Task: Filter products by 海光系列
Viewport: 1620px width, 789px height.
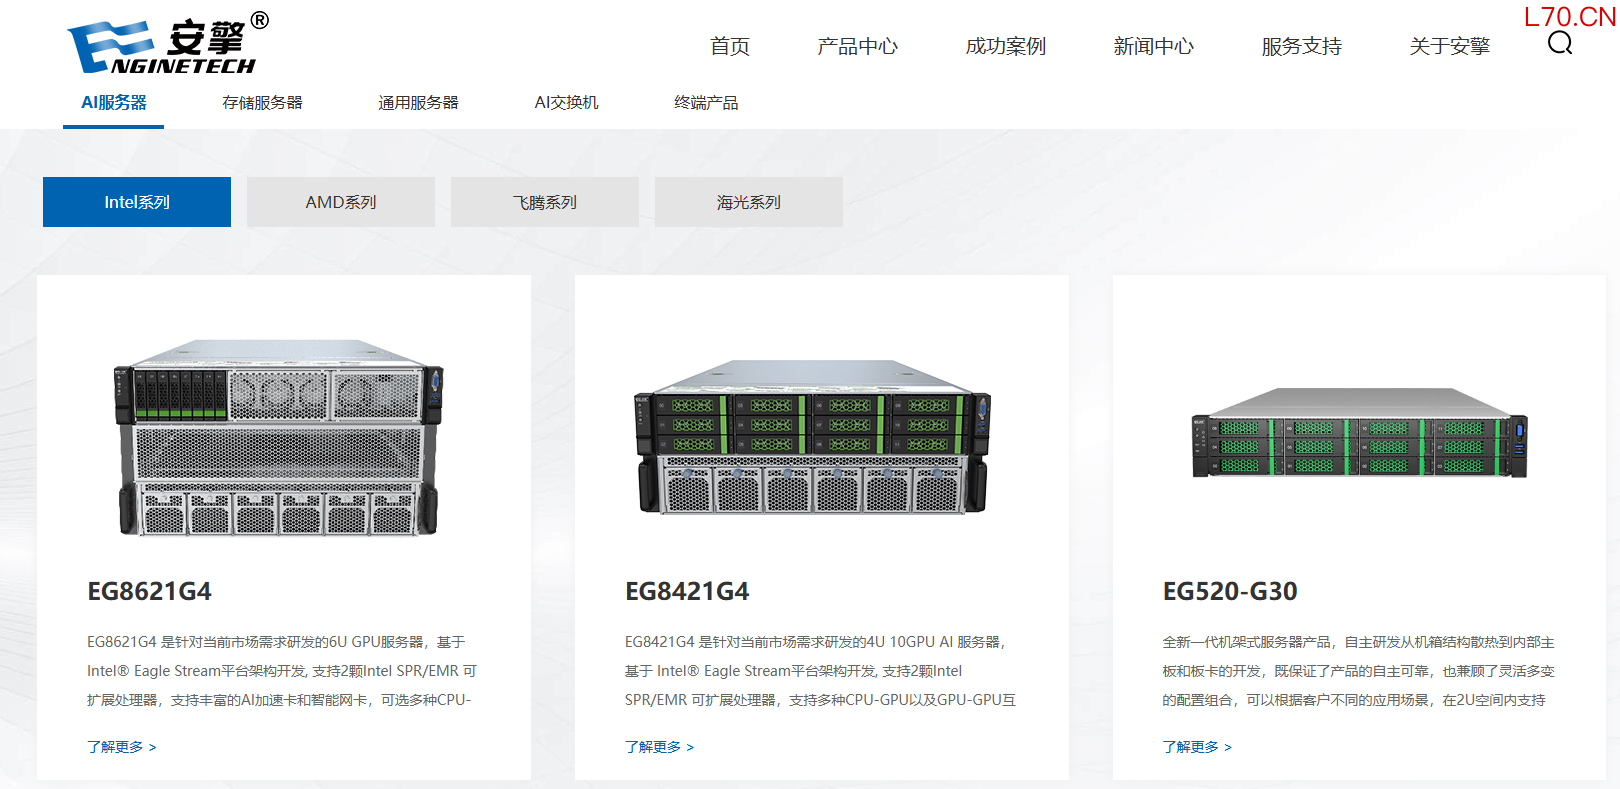Action: pos(749,202)
